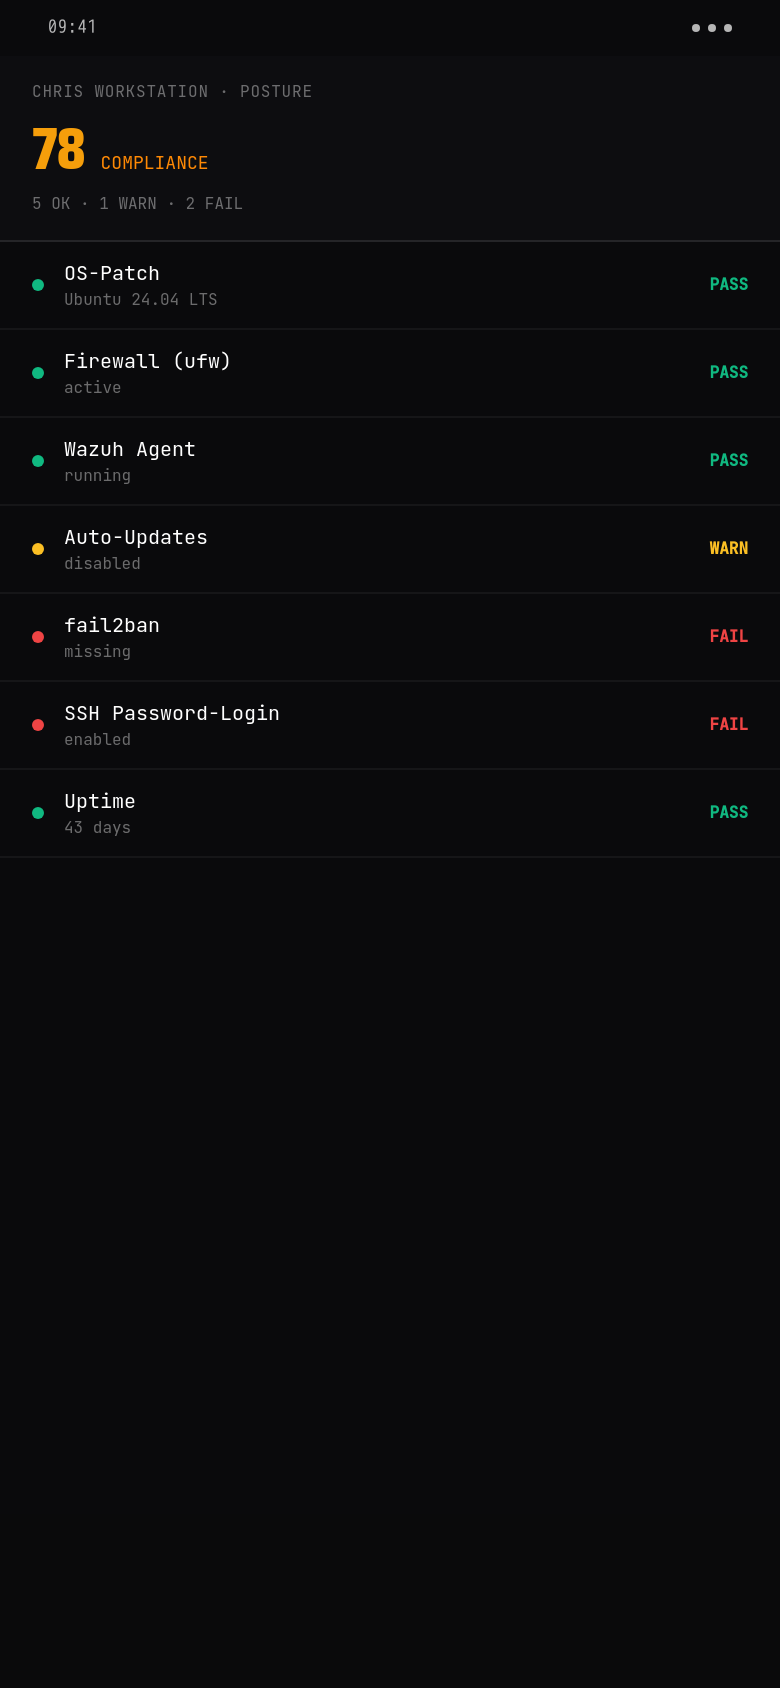Image resolution: width=780 pixels, height=1688 pixels.
Task: Click the green dot next to Firewall (ufw)
Action: point(38,373)
